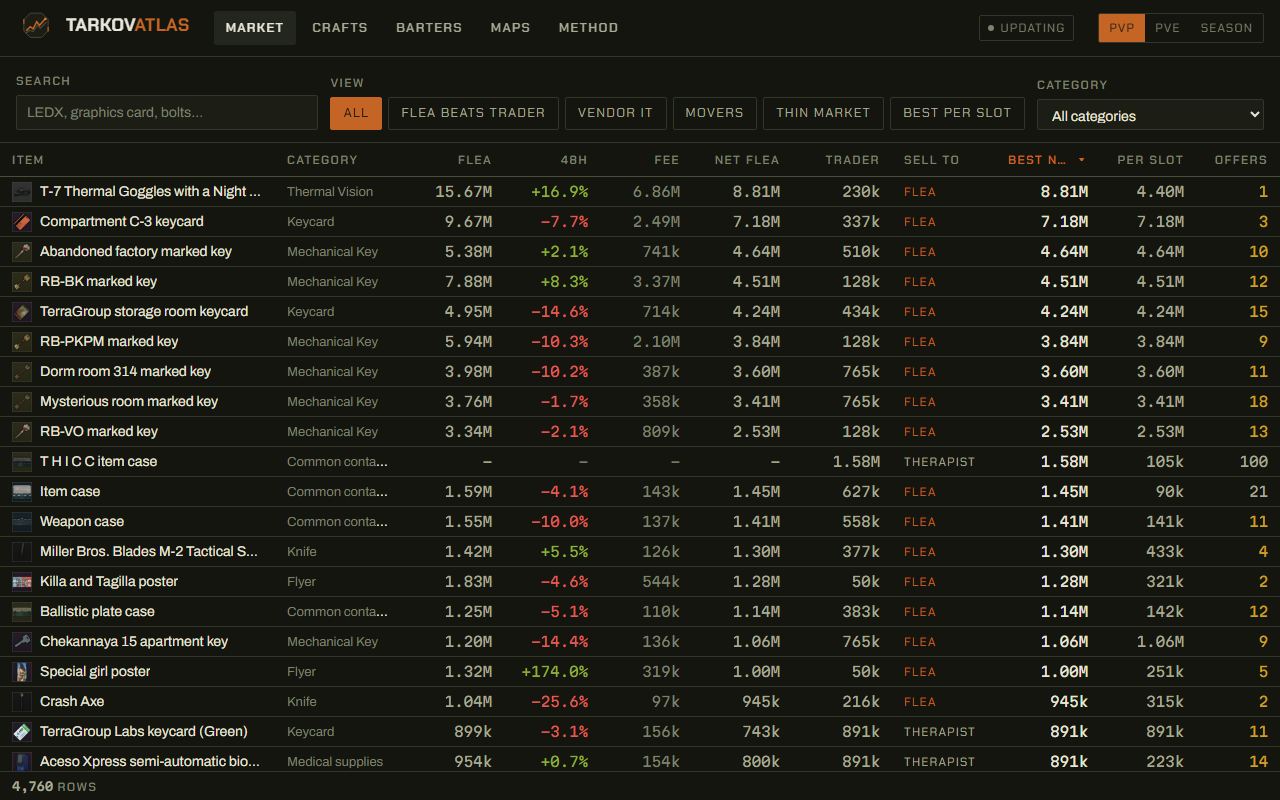The width and height of the screenshot is (1280, 800).
Task: Click the TerraGroup storage room keycard icon
Action: point(22,311)
